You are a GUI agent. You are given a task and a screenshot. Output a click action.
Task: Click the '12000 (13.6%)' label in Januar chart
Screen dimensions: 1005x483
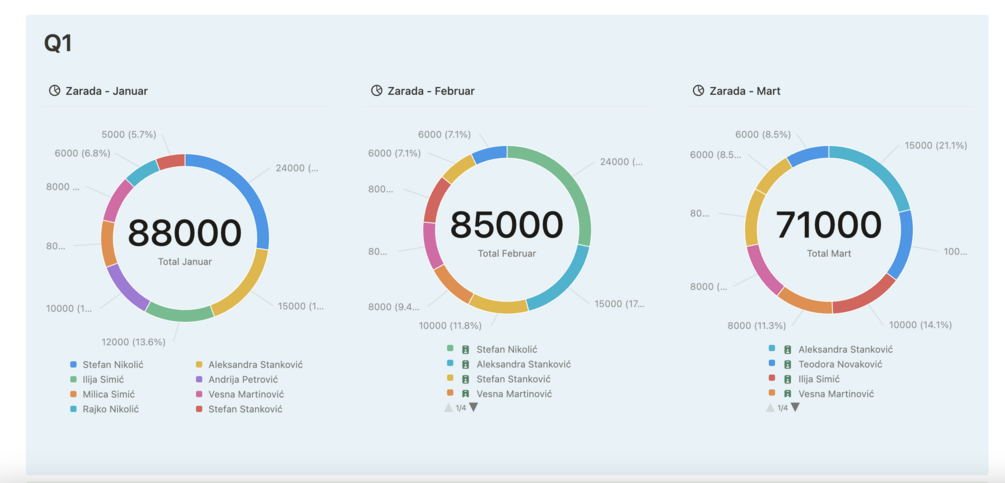pos(133,341)
